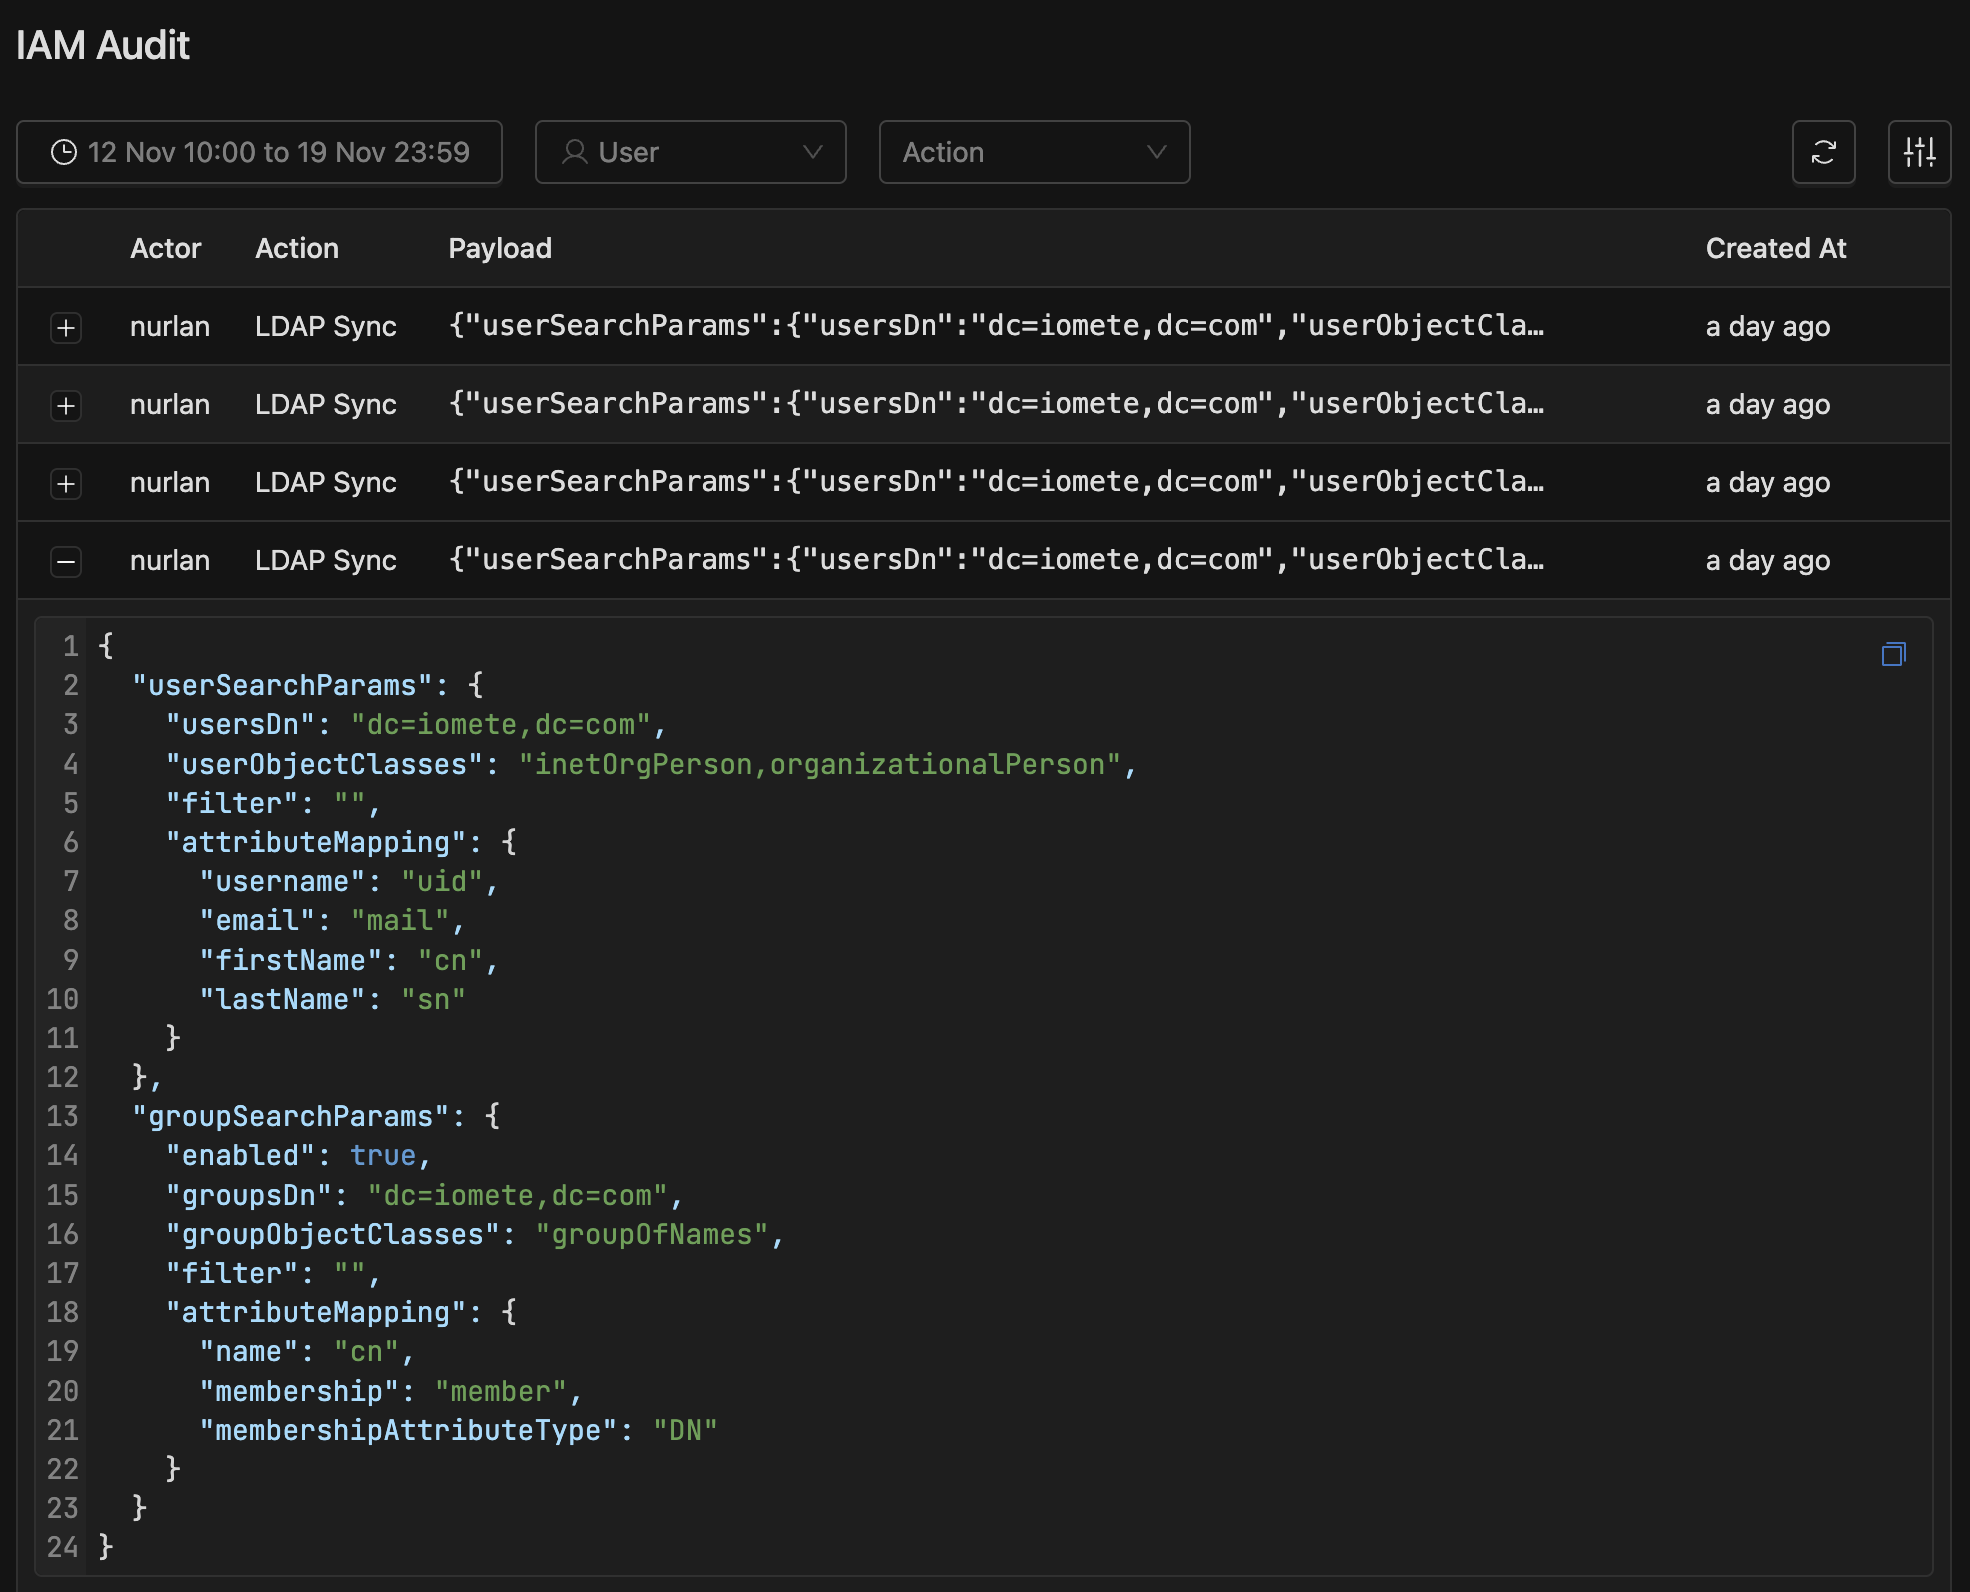Click the User dropdown chevron arrow
Screen dimensions: 1970x1592
(x=813, y=152)
